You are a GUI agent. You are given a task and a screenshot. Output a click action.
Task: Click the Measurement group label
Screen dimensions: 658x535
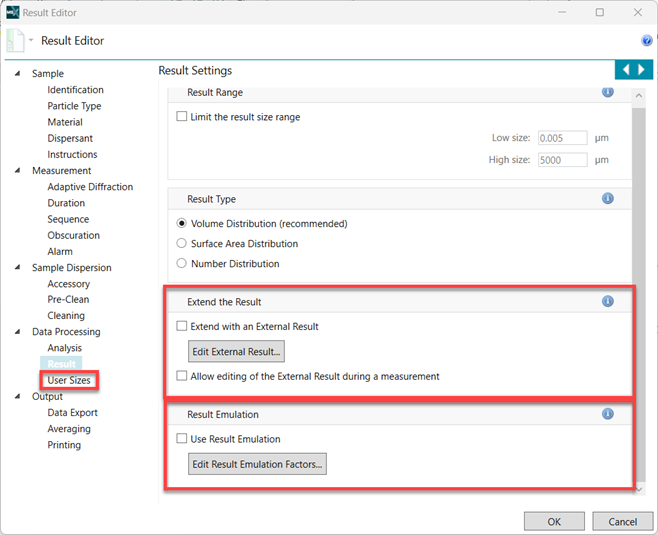(62, 170)
